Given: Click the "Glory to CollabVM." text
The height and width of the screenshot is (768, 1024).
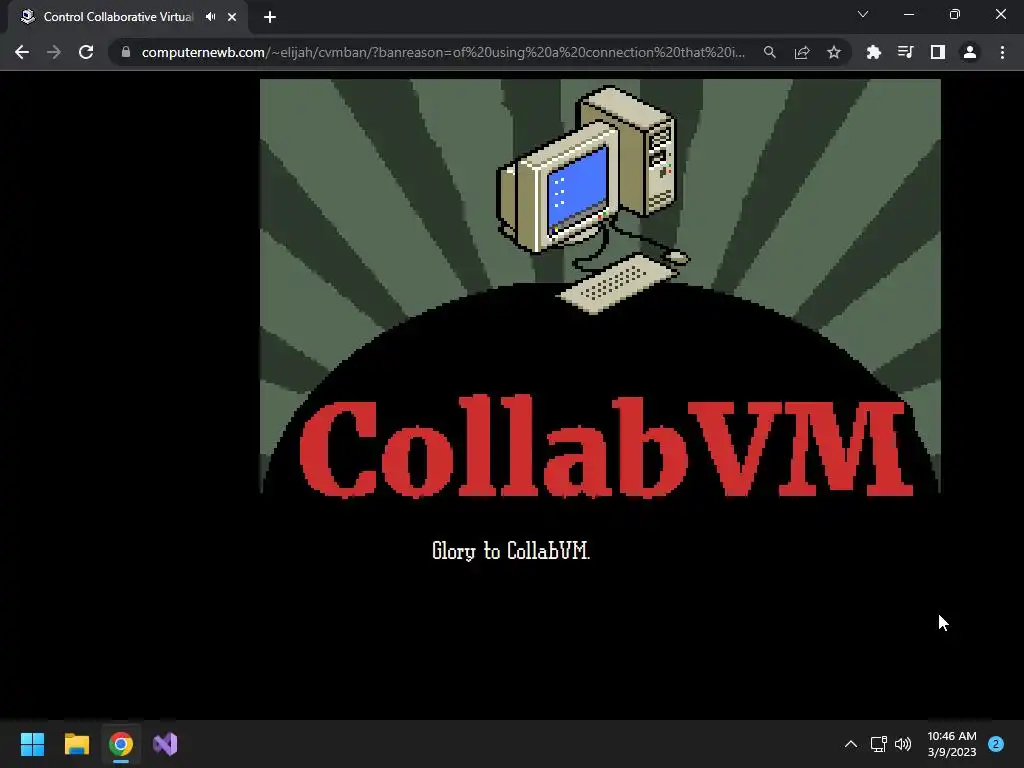Looking at the screenshot, I should point(511,551).
